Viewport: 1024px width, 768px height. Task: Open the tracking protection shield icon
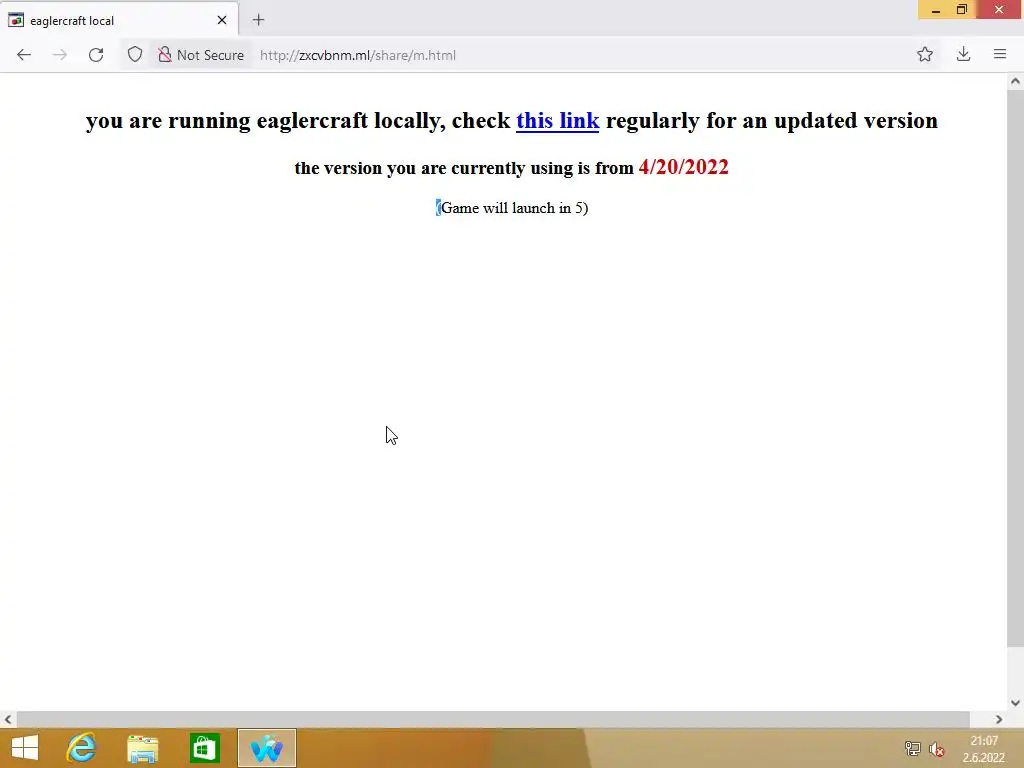pos(135,55)
